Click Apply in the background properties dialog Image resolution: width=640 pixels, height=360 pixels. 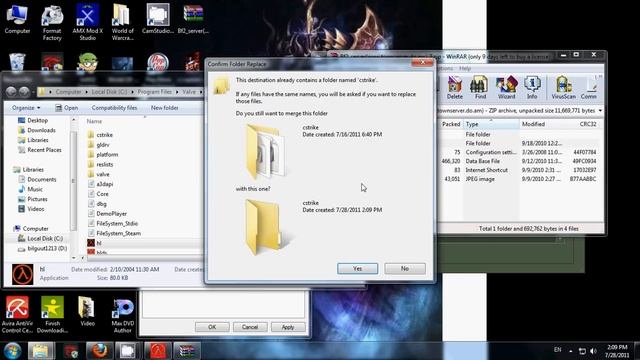[x=288, y=327]
